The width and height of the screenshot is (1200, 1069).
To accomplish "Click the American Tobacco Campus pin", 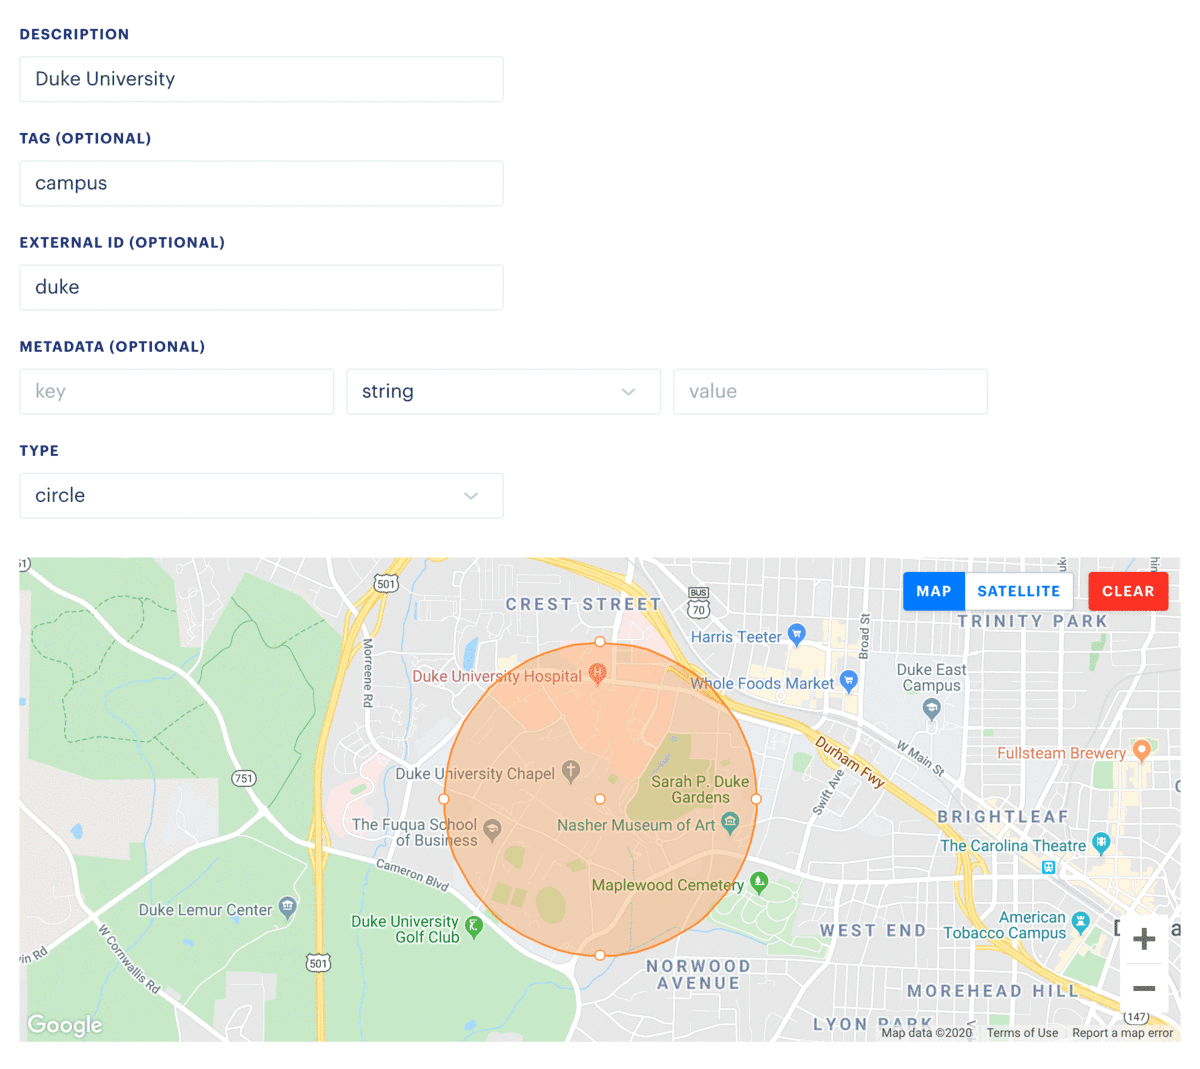I will point(1080,921).
